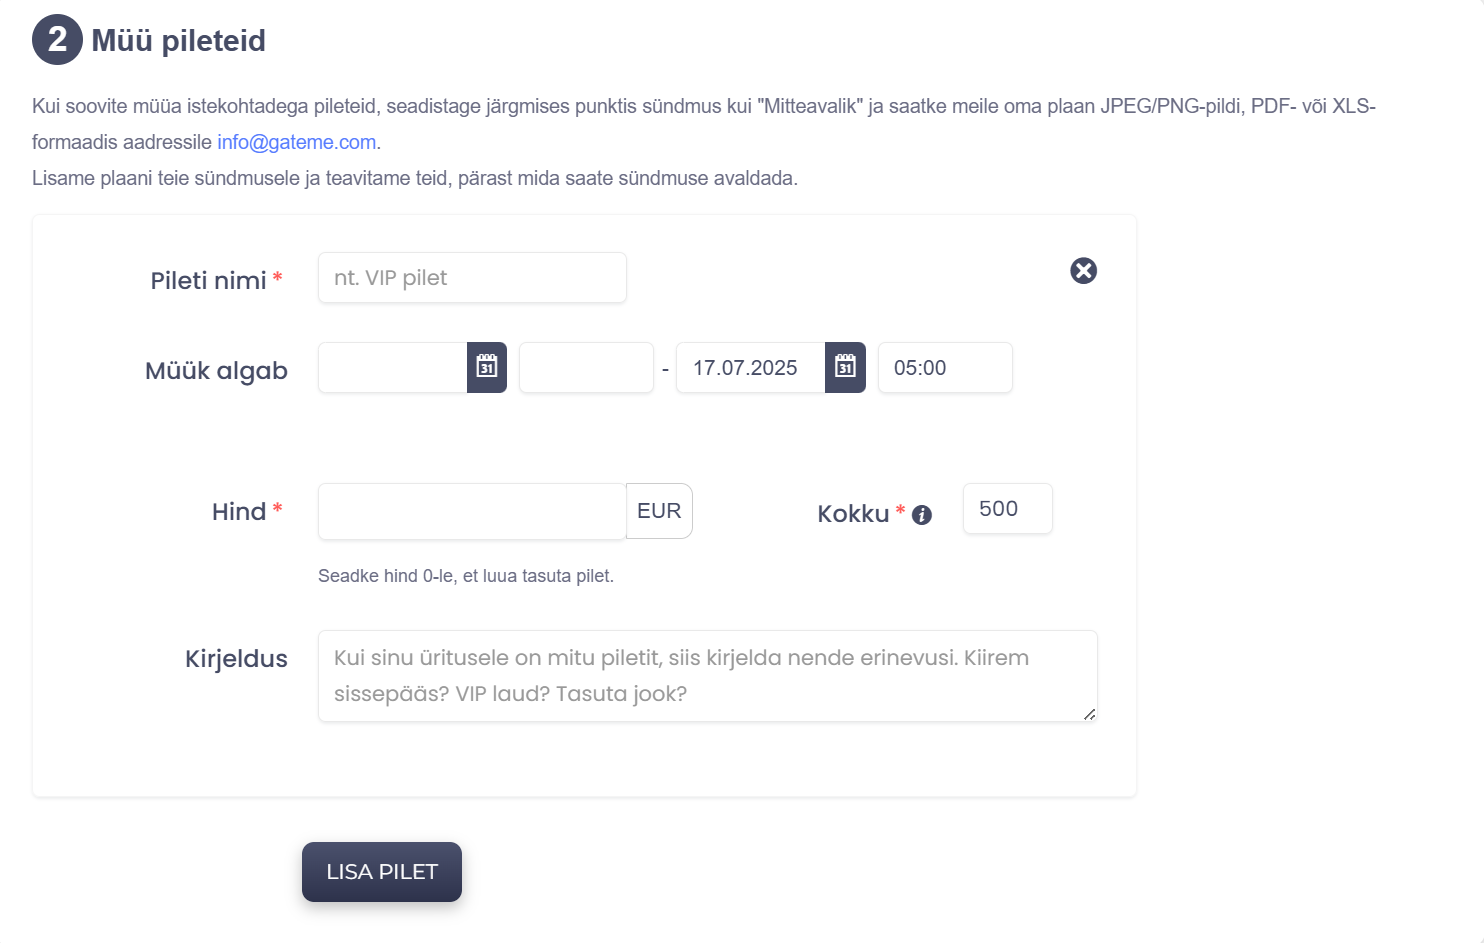Click the Pileti nimi text field

click(472, 278)
